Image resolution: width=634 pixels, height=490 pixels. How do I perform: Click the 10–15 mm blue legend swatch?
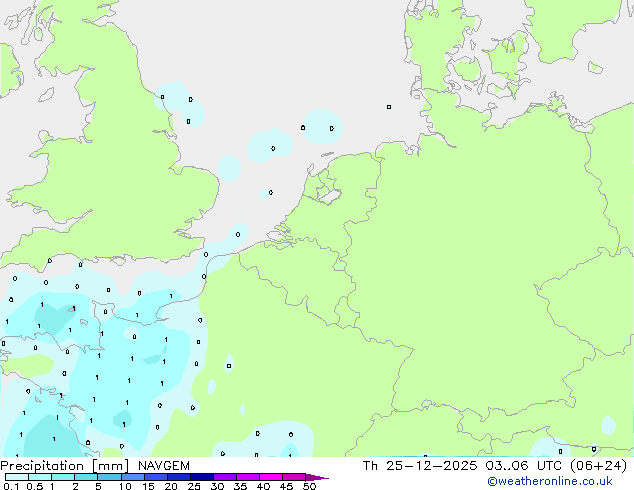133,477
